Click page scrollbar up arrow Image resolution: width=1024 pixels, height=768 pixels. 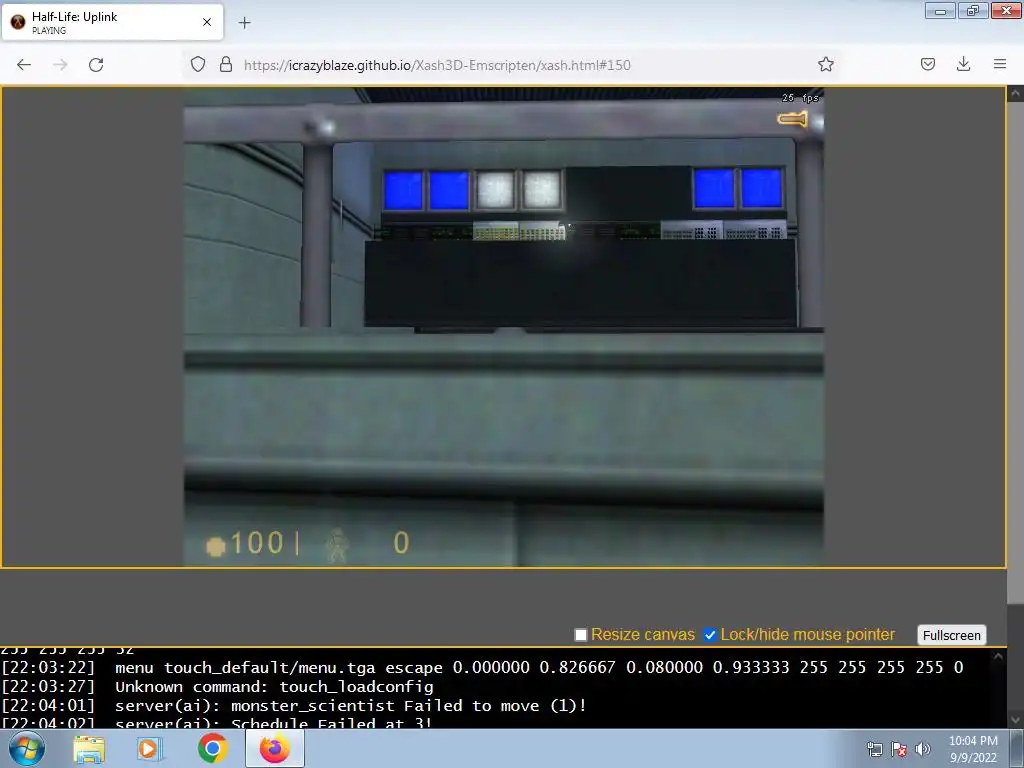point(1015,93)
